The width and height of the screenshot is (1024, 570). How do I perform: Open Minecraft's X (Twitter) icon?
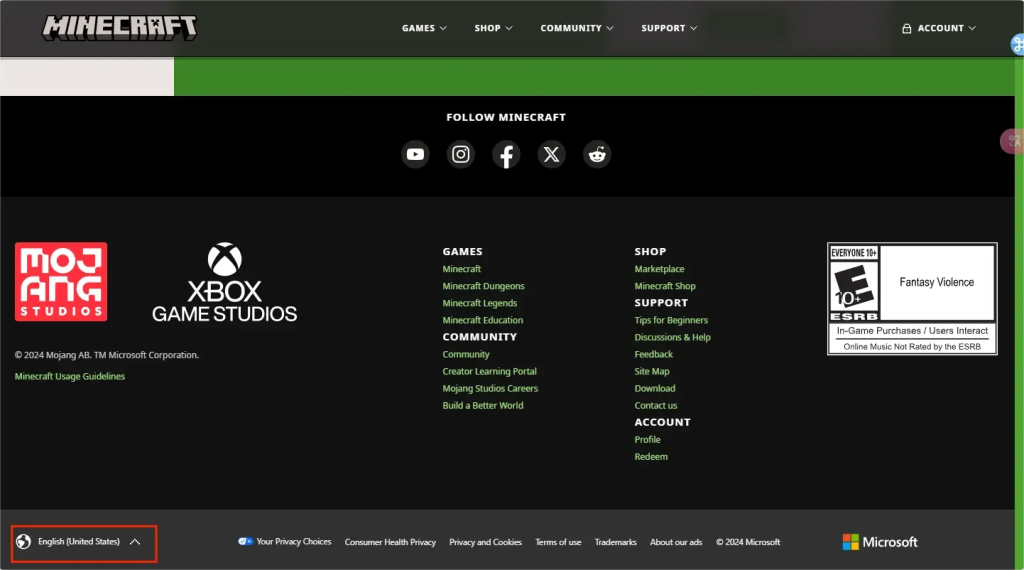pos(552,155)
